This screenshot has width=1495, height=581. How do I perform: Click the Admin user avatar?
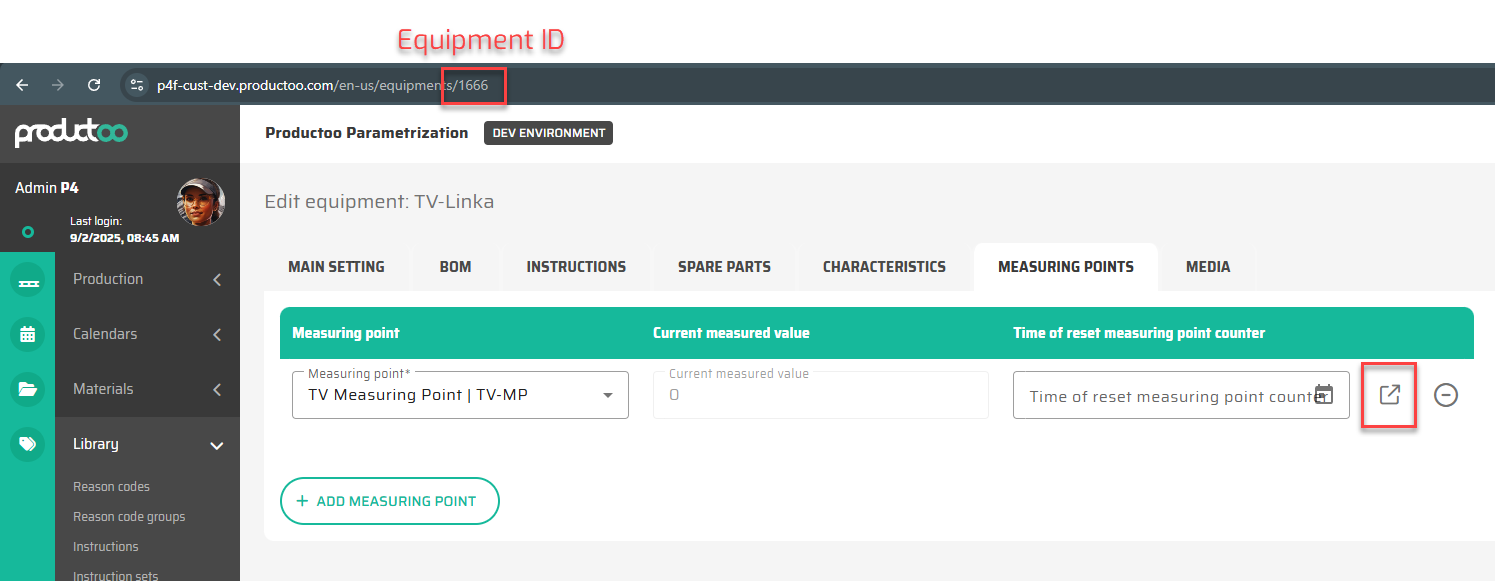[200, 202]
